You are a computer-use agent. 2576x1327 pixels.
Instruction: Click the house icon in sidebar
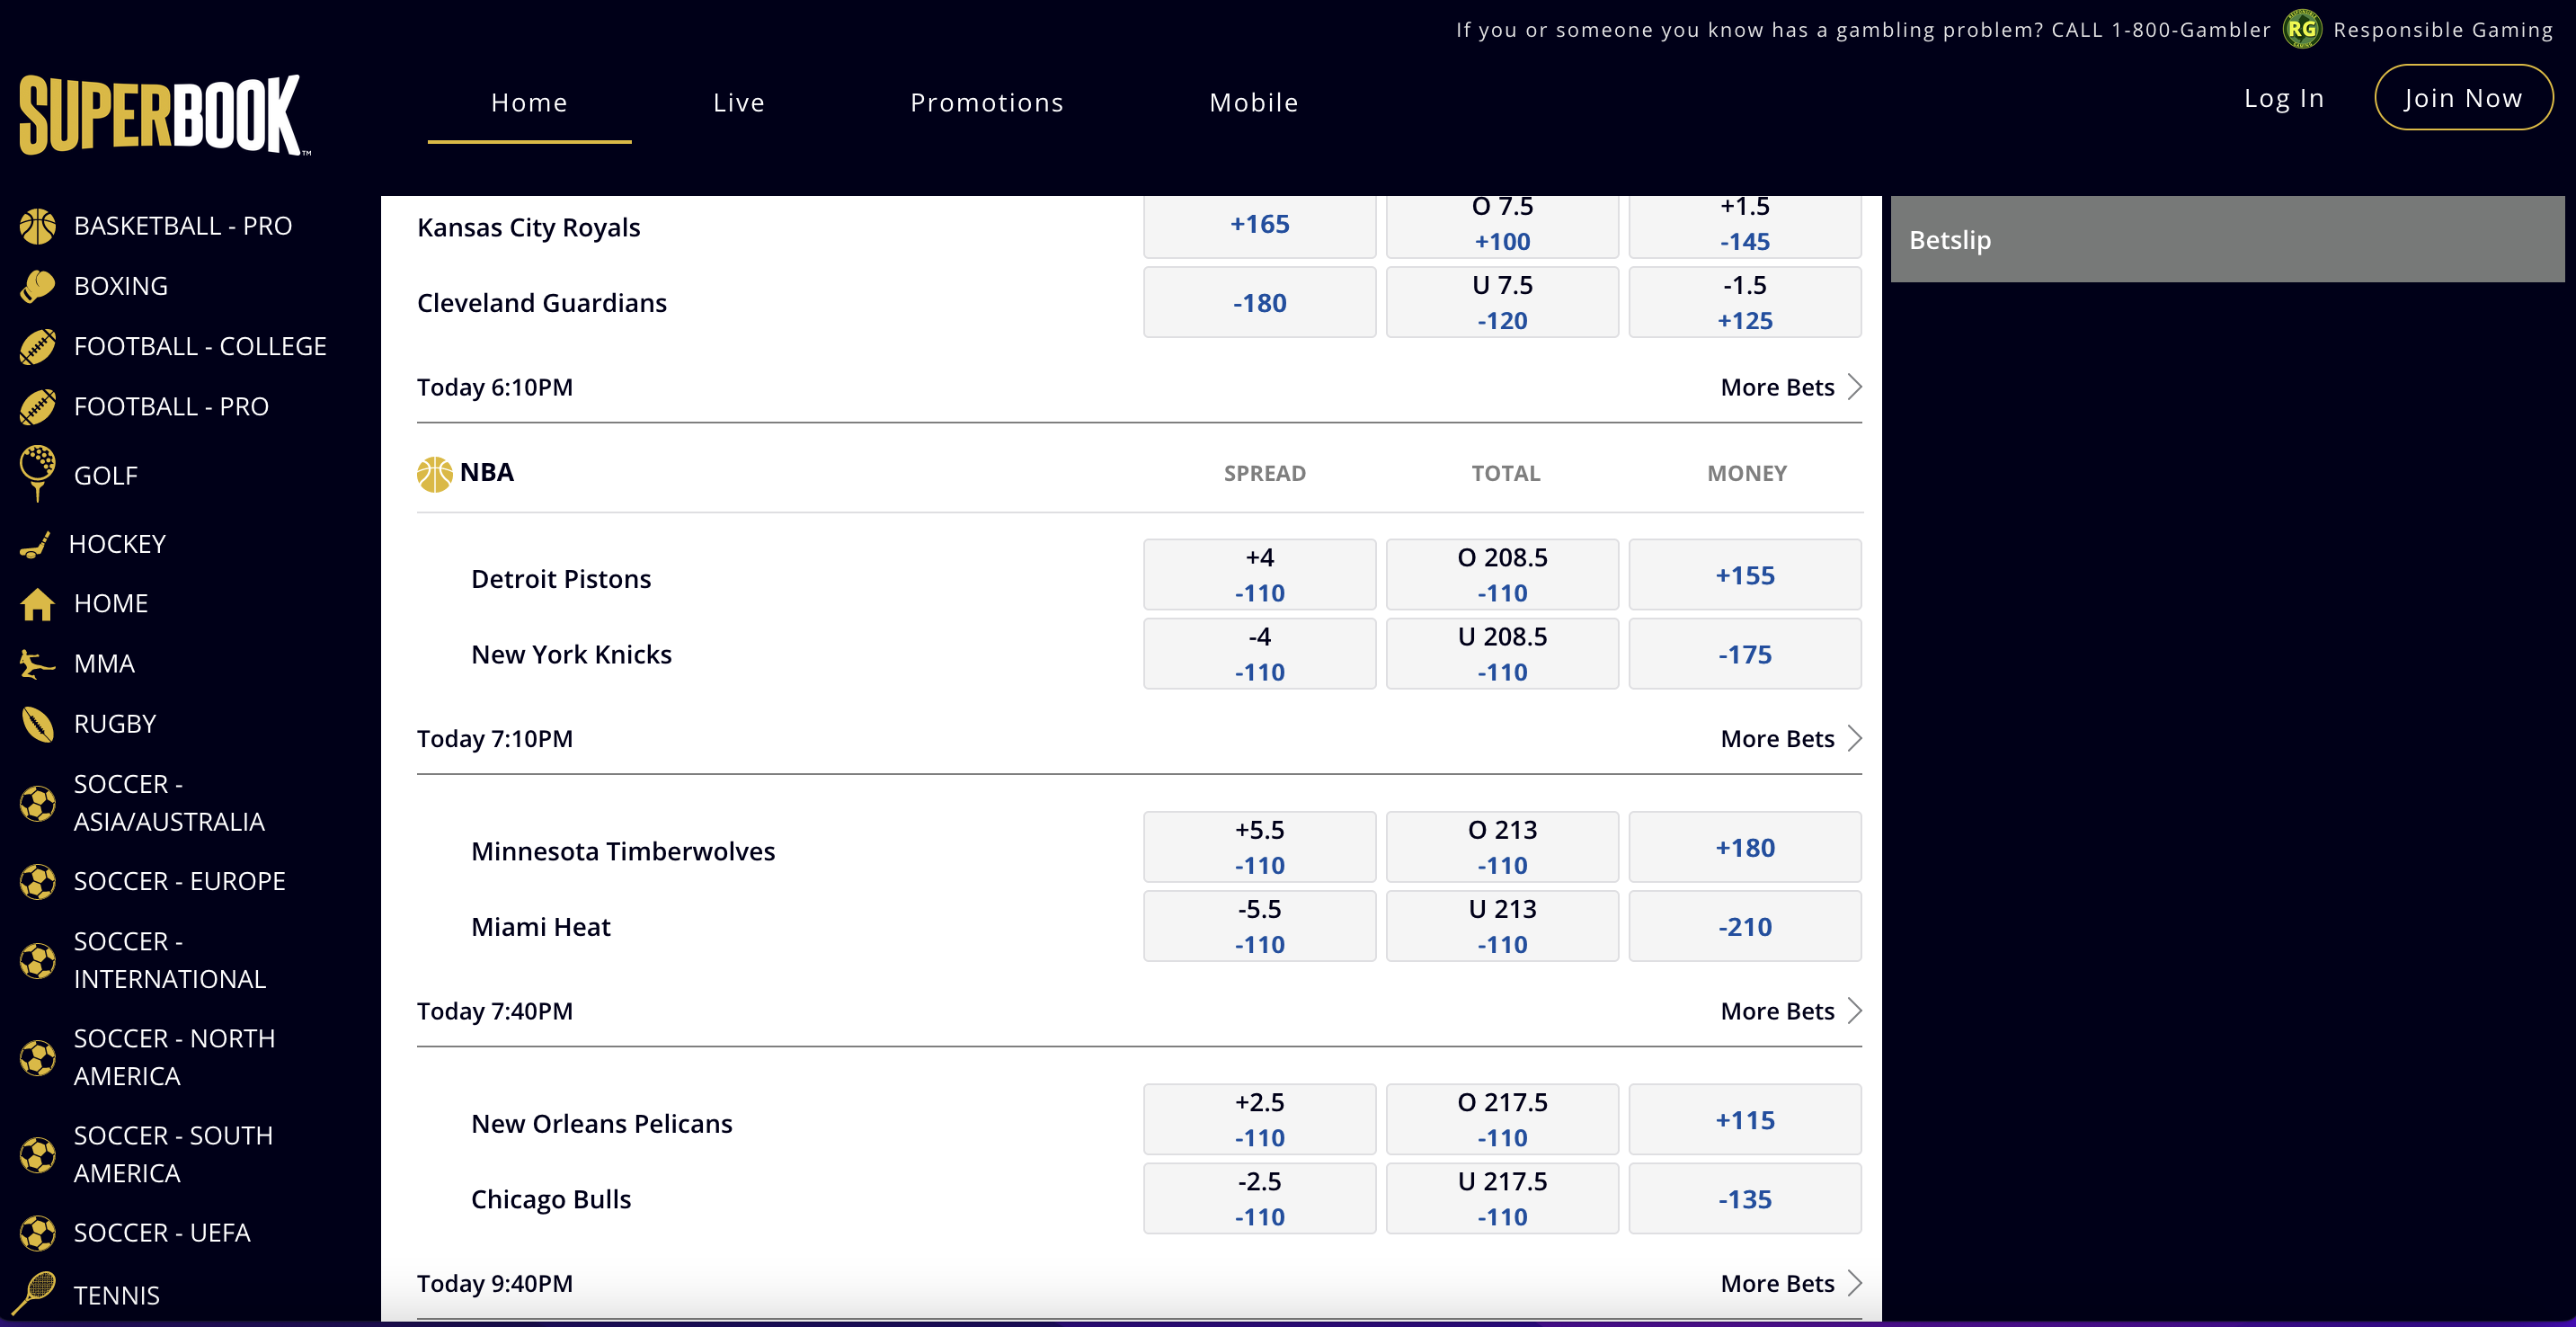click(x=38, y=603)
